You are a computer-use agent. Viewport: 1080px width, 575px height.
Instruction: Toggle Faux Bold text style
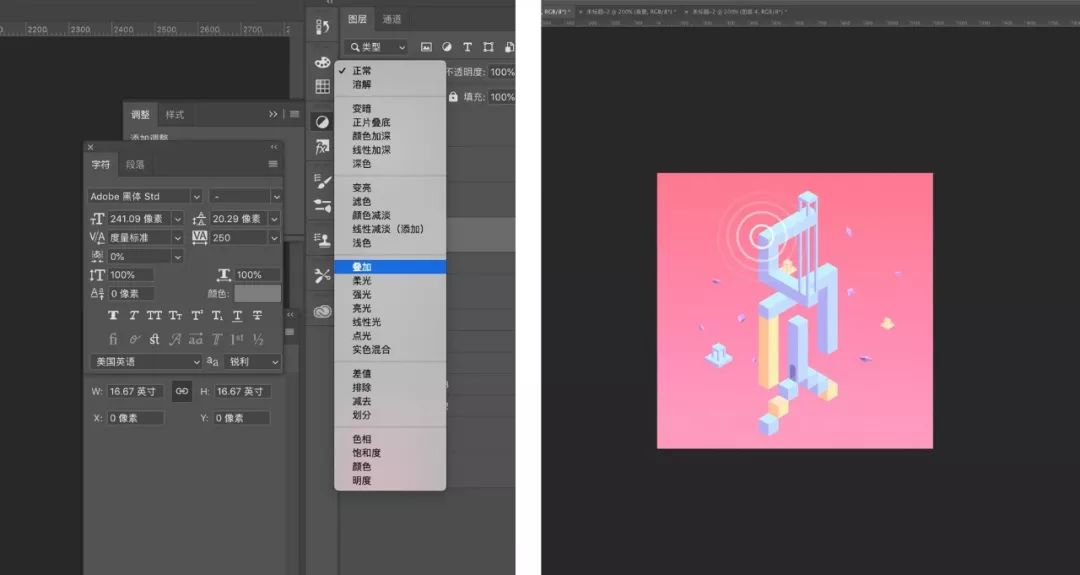coord(113,315)
